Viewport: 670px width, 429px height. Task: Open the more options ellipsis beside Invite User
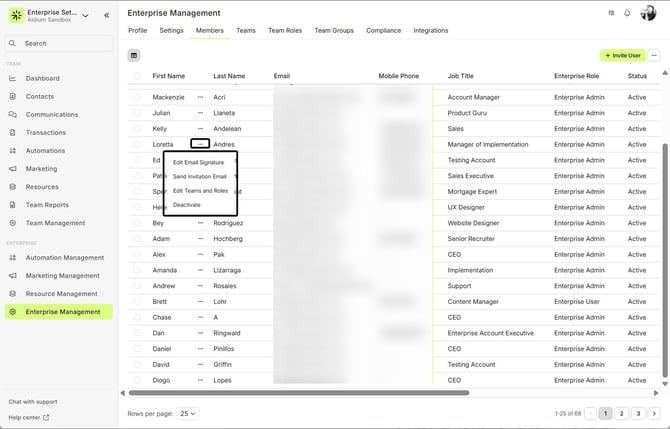[654, 55]
